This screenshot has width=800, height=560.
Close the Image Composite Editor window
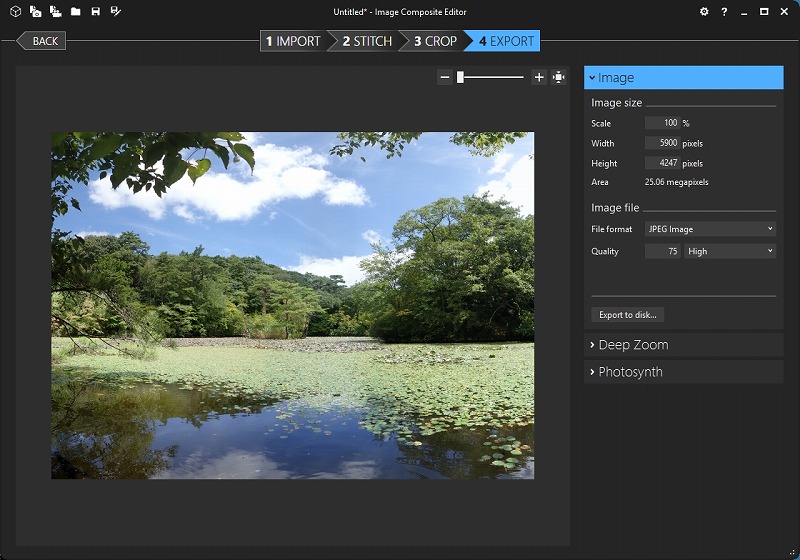pos(784,11)
